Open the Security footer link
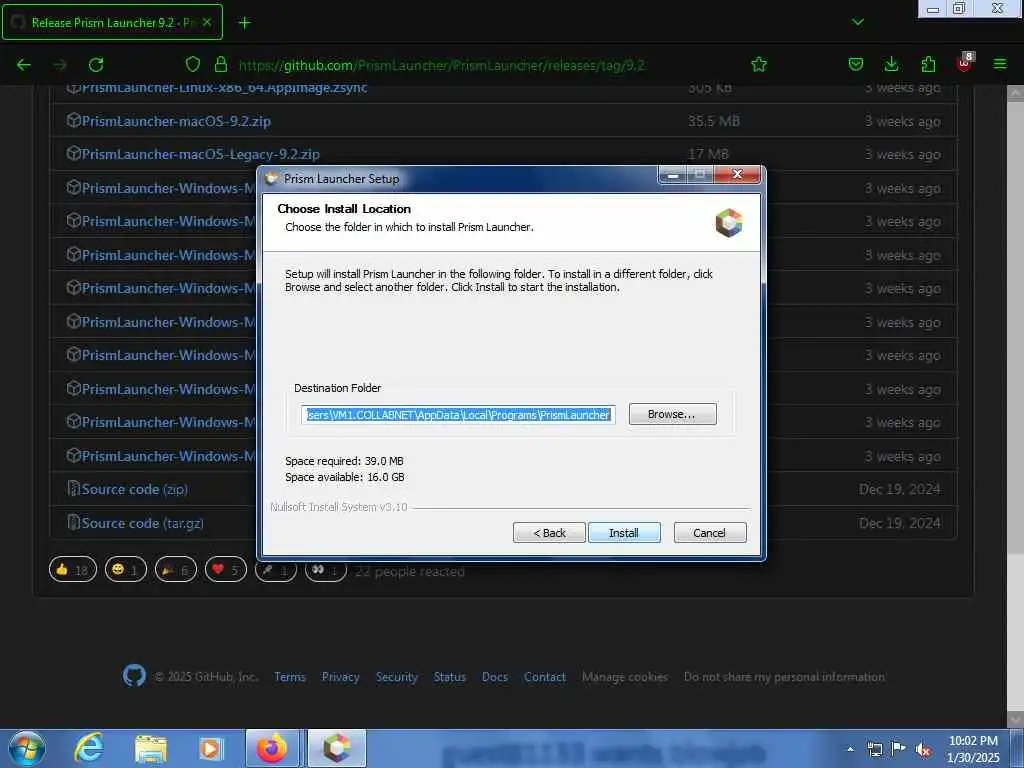The height and width of the screenshot is (768, 1024). tap(396, 677)
